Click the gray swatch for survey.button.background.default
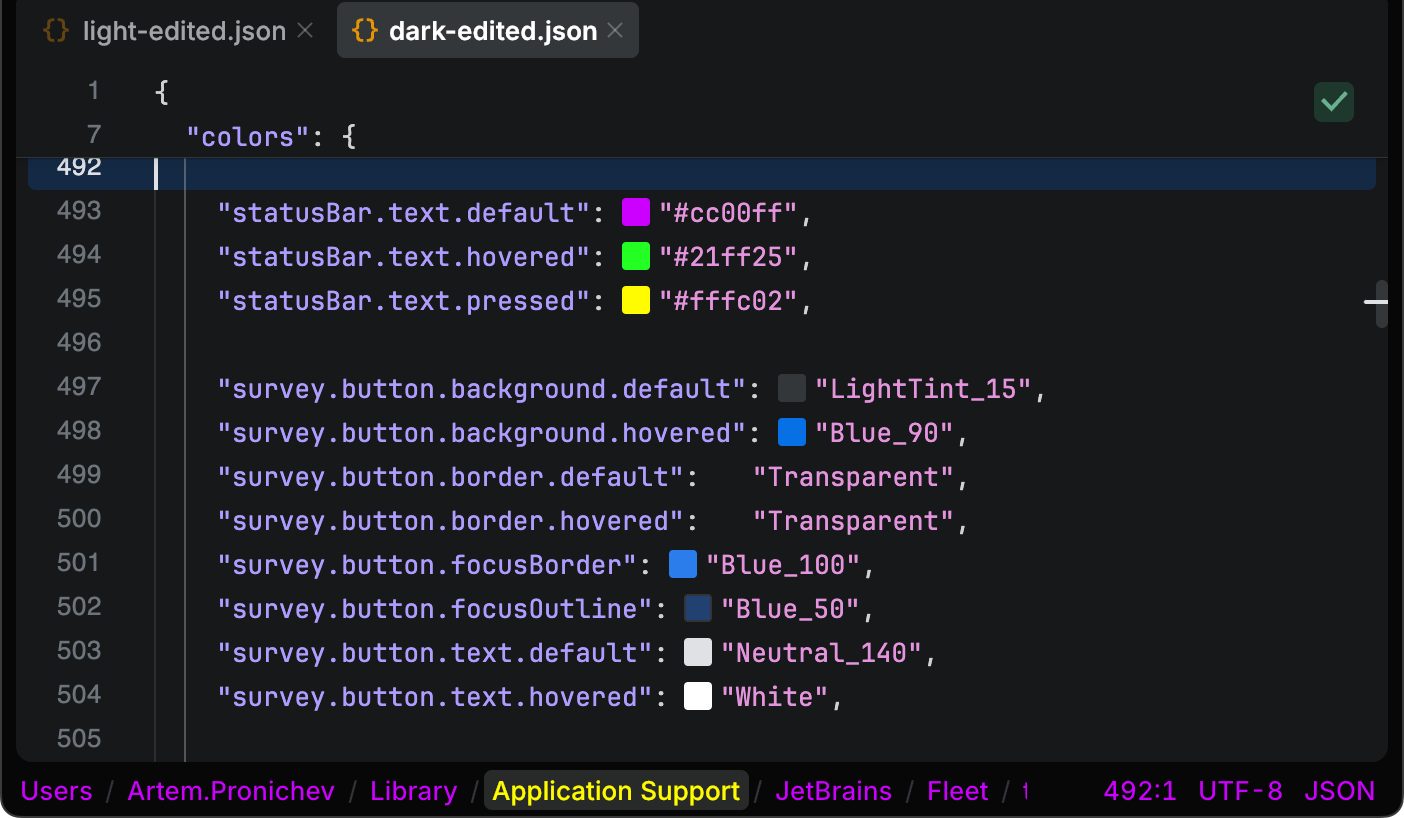This screenshot has height=818, width=1404. coord(791,388)
